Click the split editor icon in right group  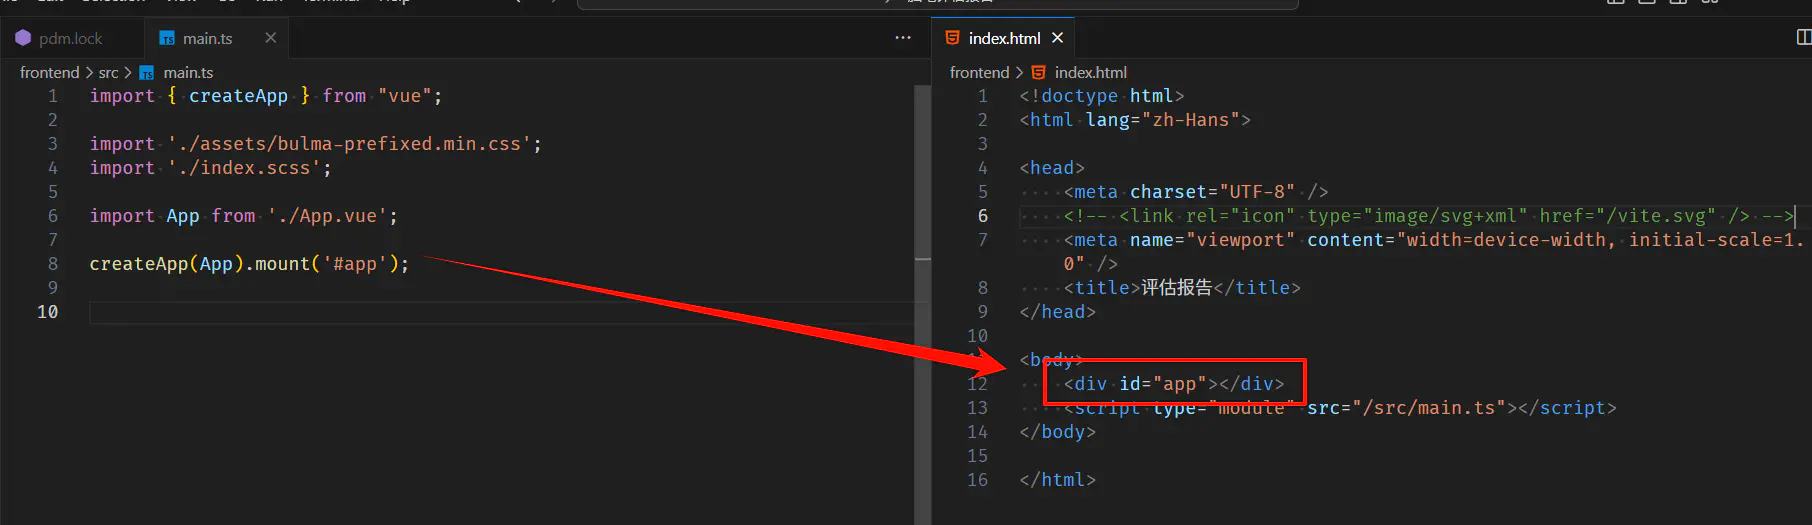pos(1803,38)
